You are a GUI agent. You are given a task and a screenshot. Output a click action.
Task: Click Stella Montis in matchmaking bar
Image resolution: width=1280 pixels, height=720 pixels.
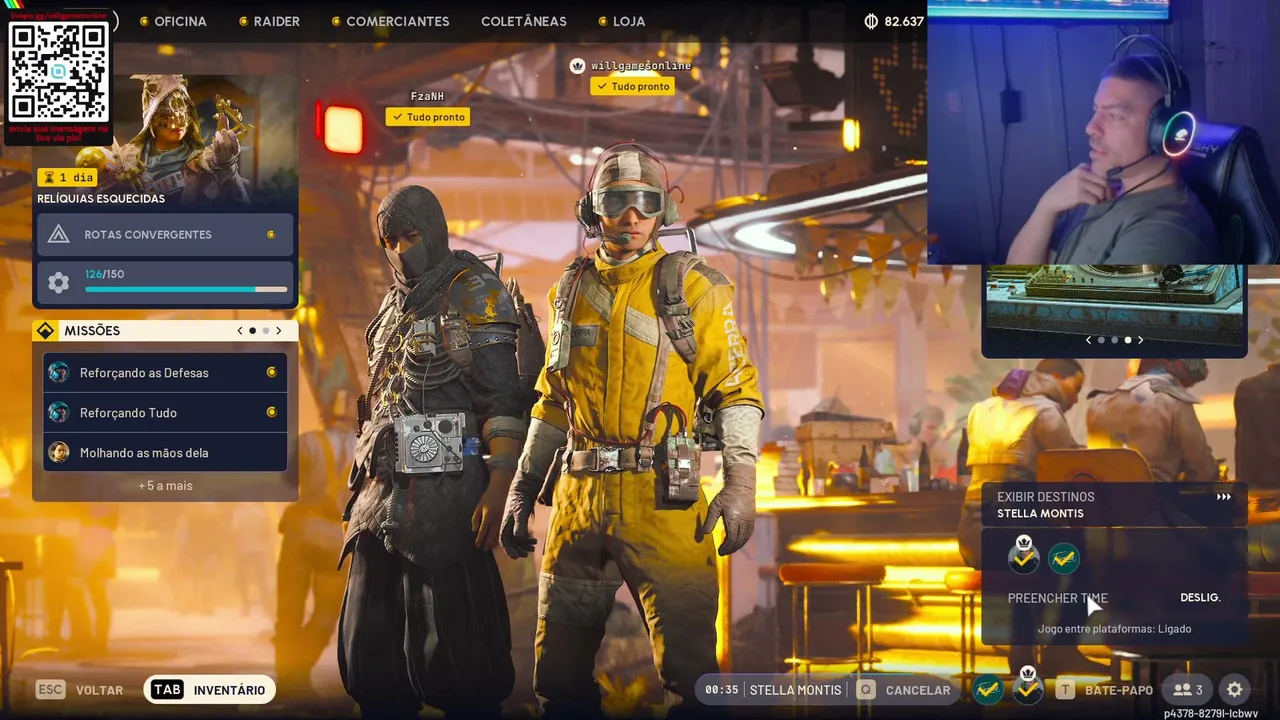coord(796,690)
